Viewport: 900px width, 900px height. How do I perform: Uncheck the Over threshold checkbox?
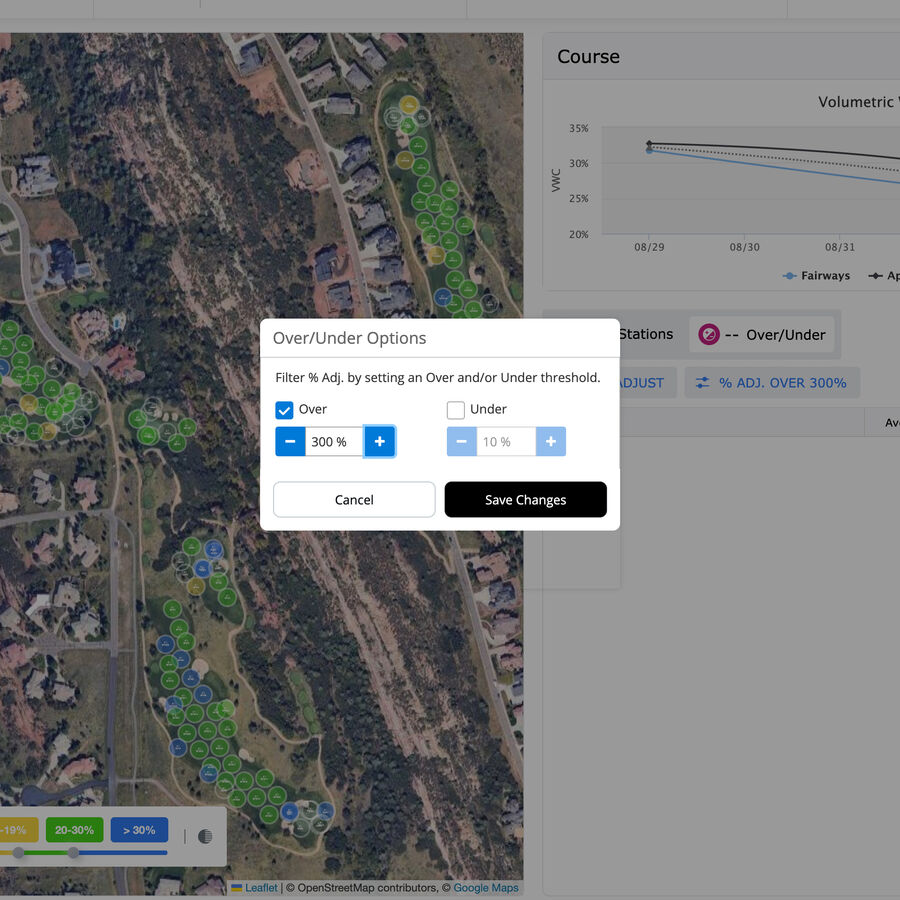[284, 410]
